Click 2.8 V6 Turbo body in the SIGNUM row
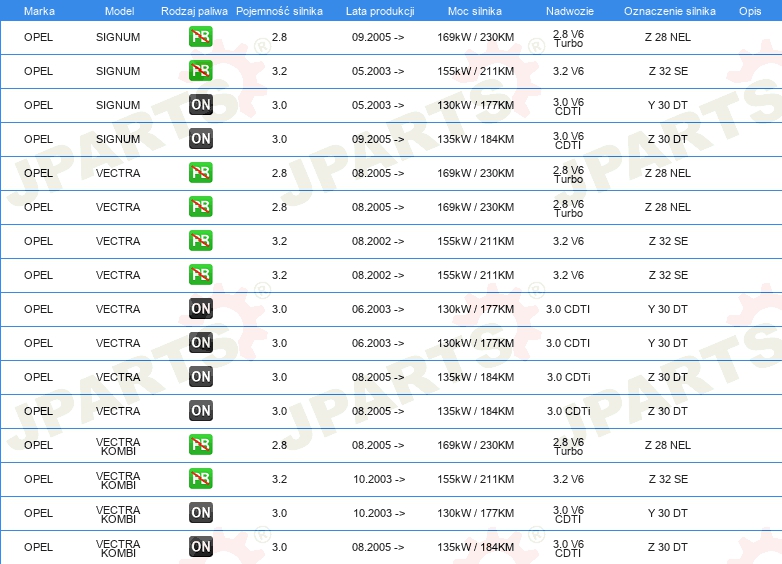The image size is (782, 564). (569, 38)
